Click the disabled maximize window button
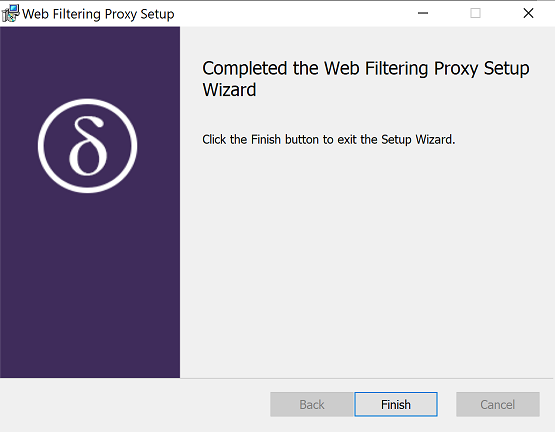This screenshot has width=555, height=432. (x=475, y=13)
